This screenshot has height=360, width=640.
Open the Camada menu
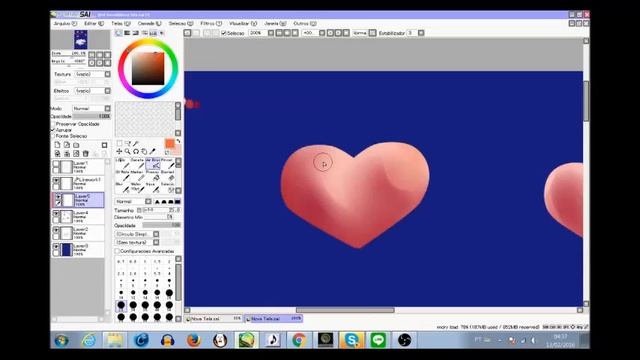[x=149, y=24]
